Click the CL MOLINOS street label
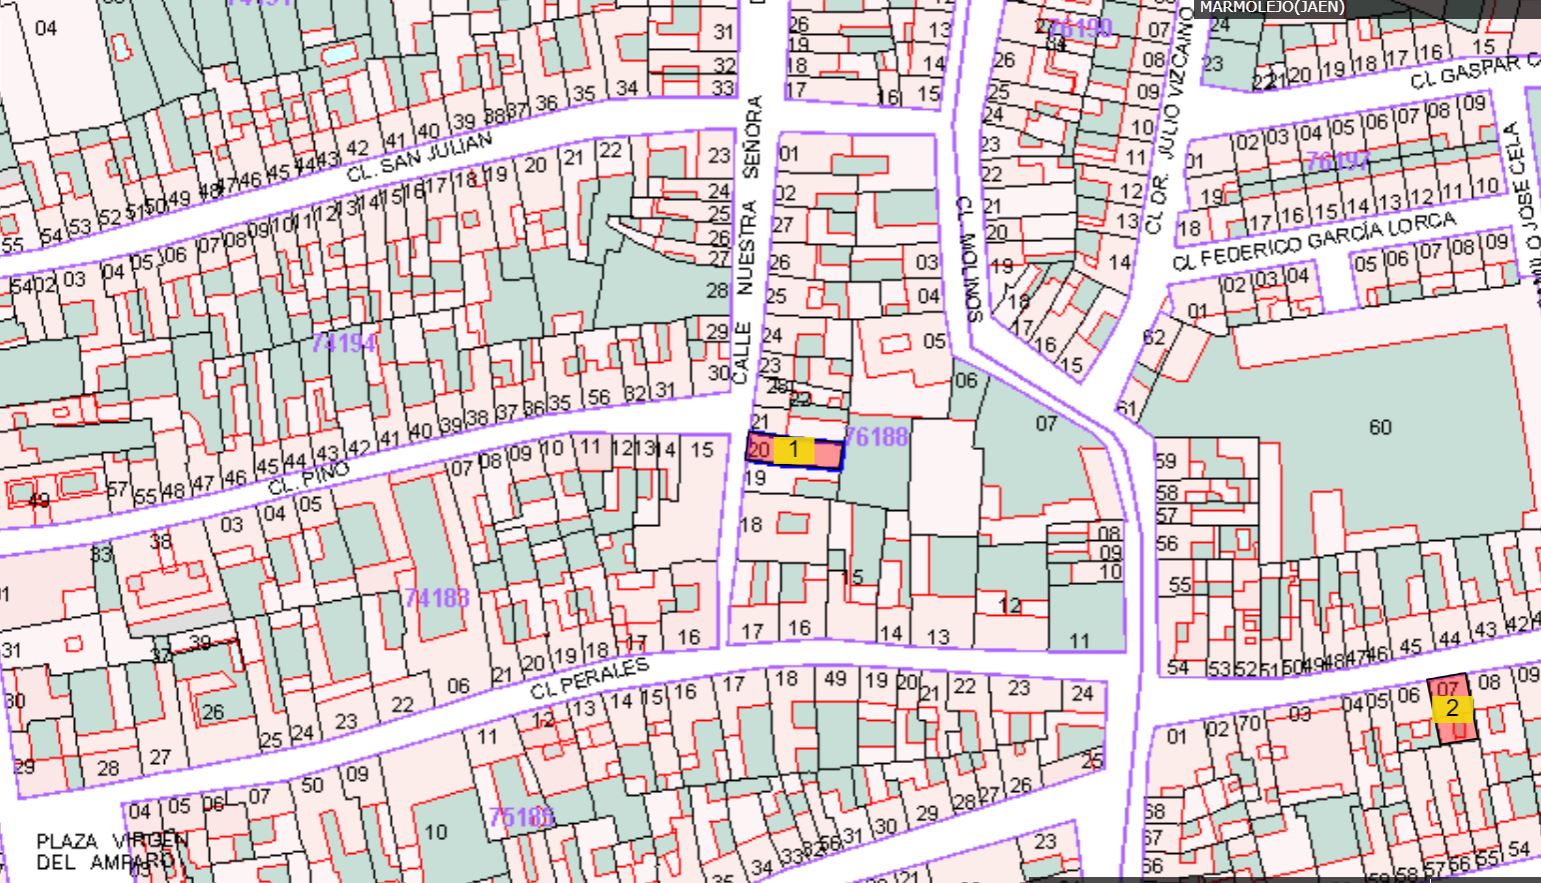 pyautogui.click(x=971, y=258)
